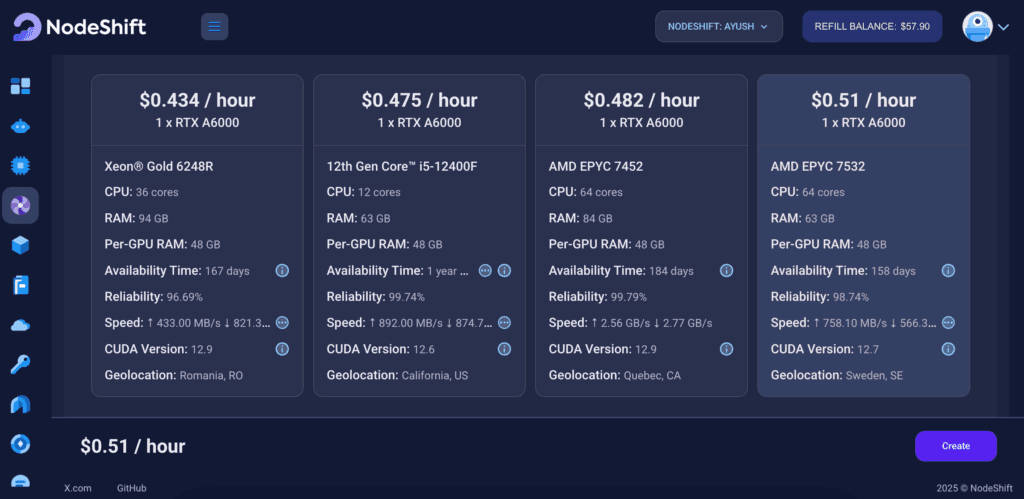Viewport: 1024px width, 499px height.
Task: Open the CPU chip icon in sidebar
Action: [20, 166]
